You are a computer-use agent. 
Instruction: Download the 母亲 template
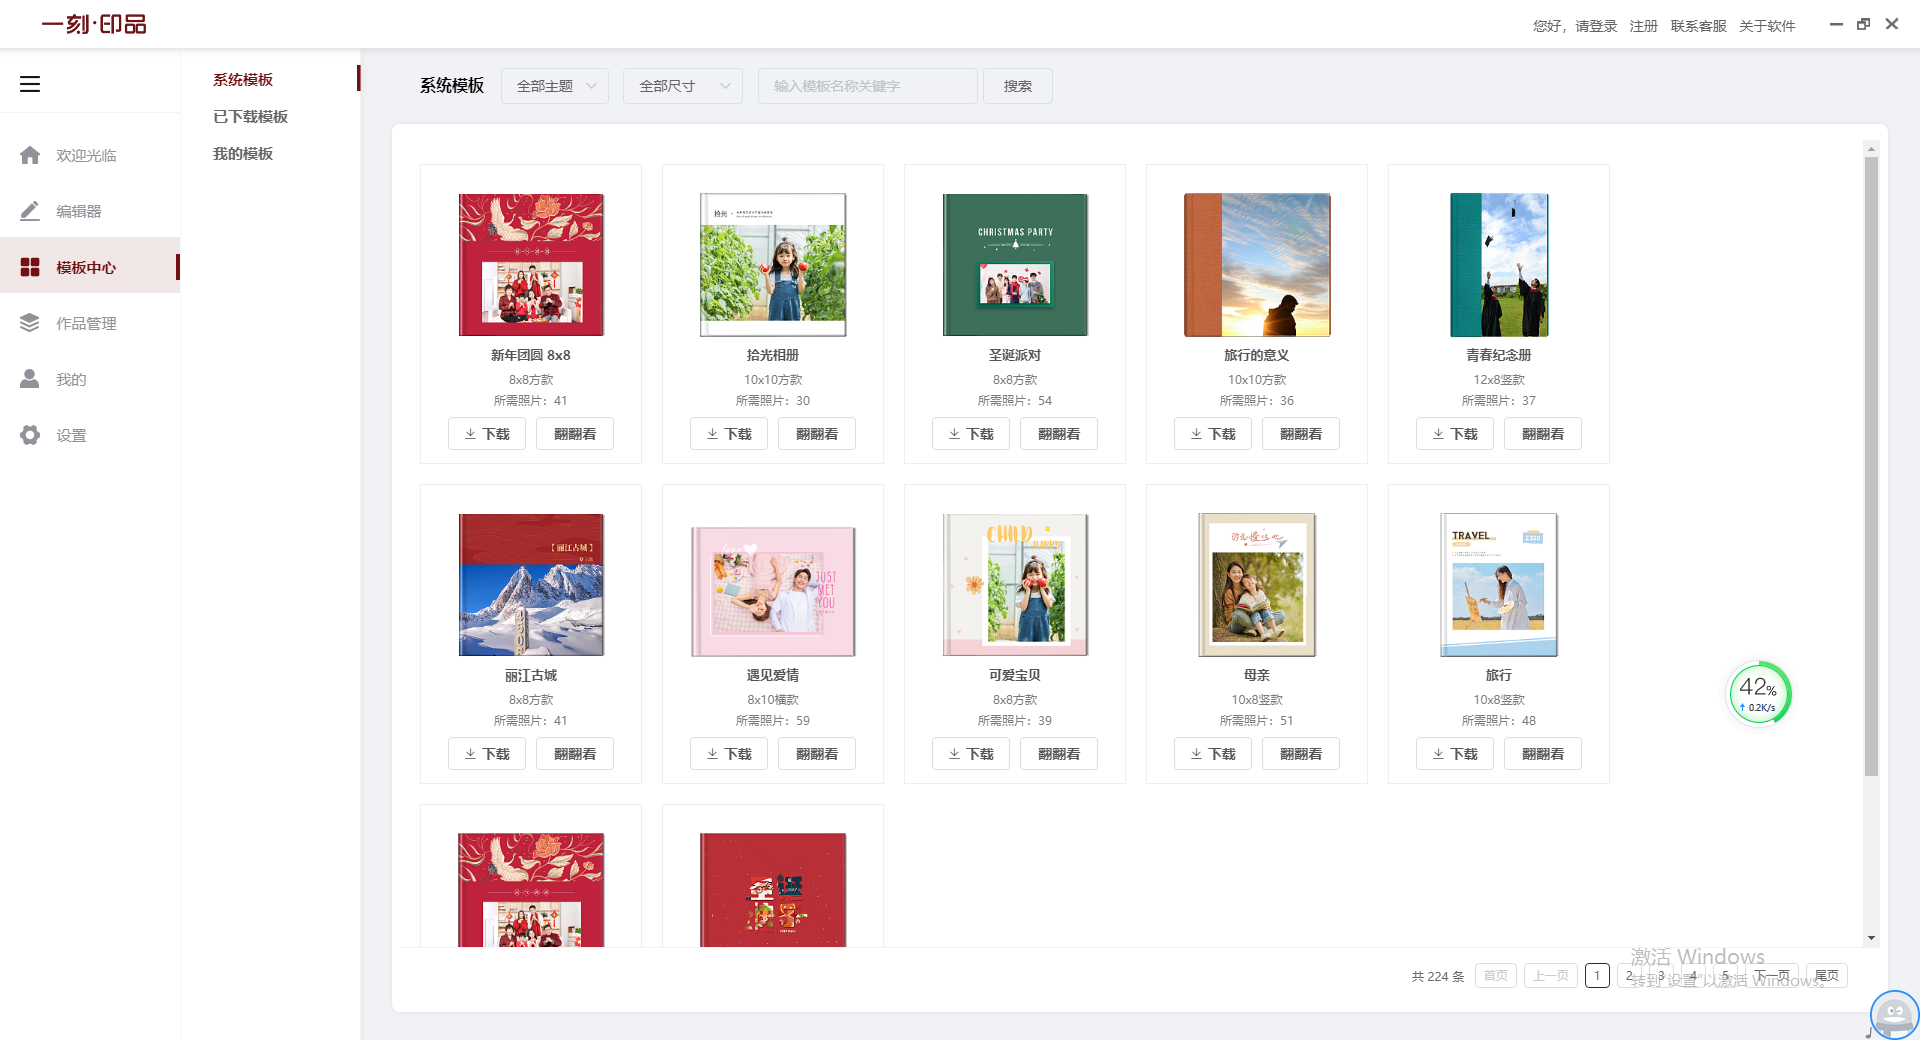click(1213, 754)
